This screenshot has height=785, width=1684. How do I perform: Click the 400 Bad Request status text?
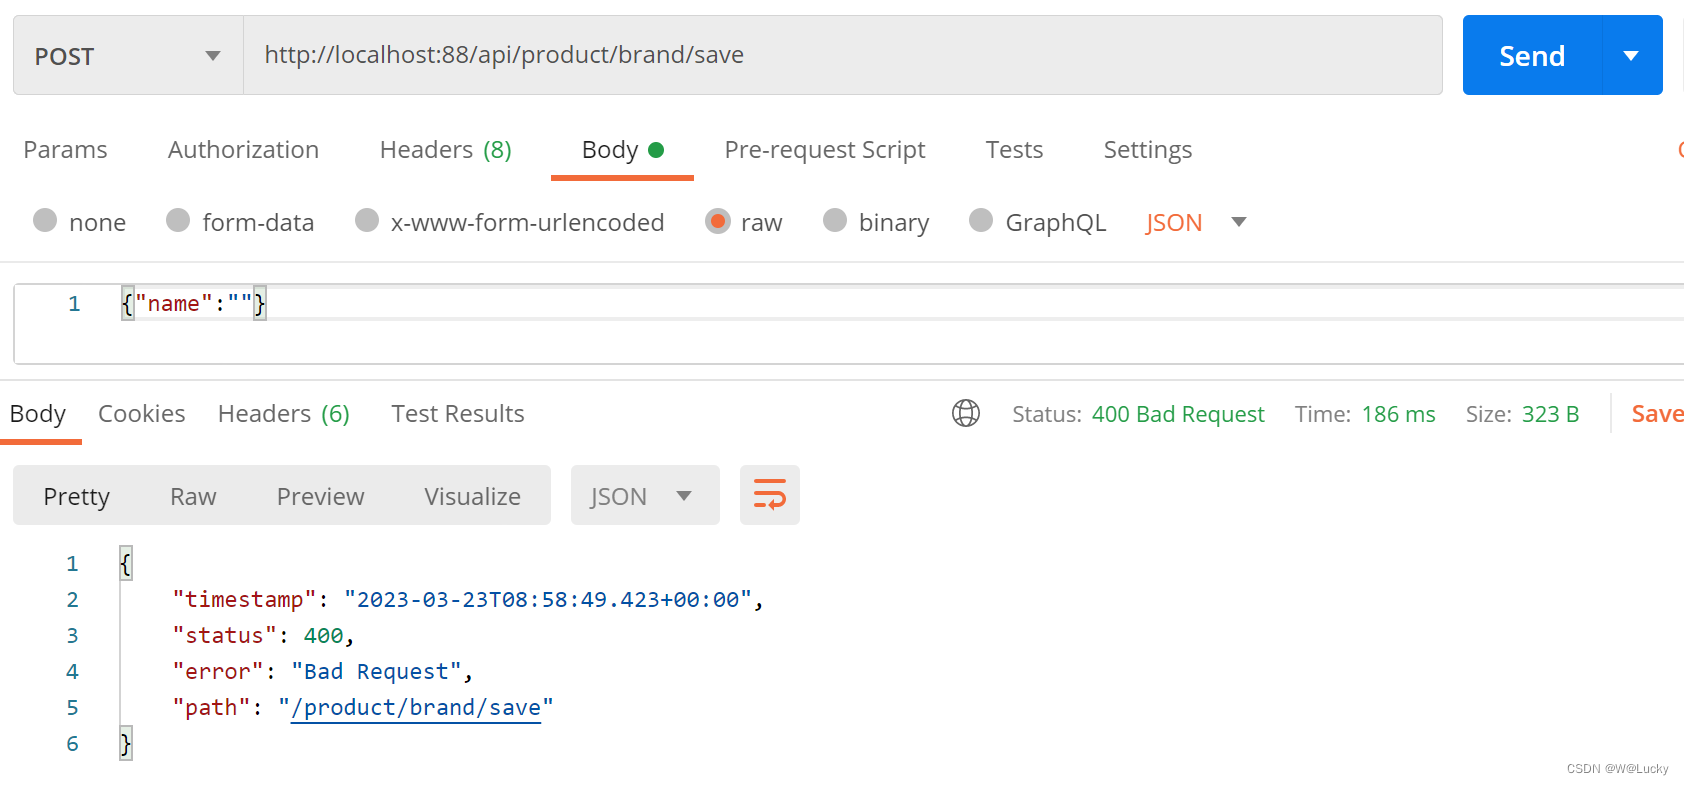[1178, 414]
